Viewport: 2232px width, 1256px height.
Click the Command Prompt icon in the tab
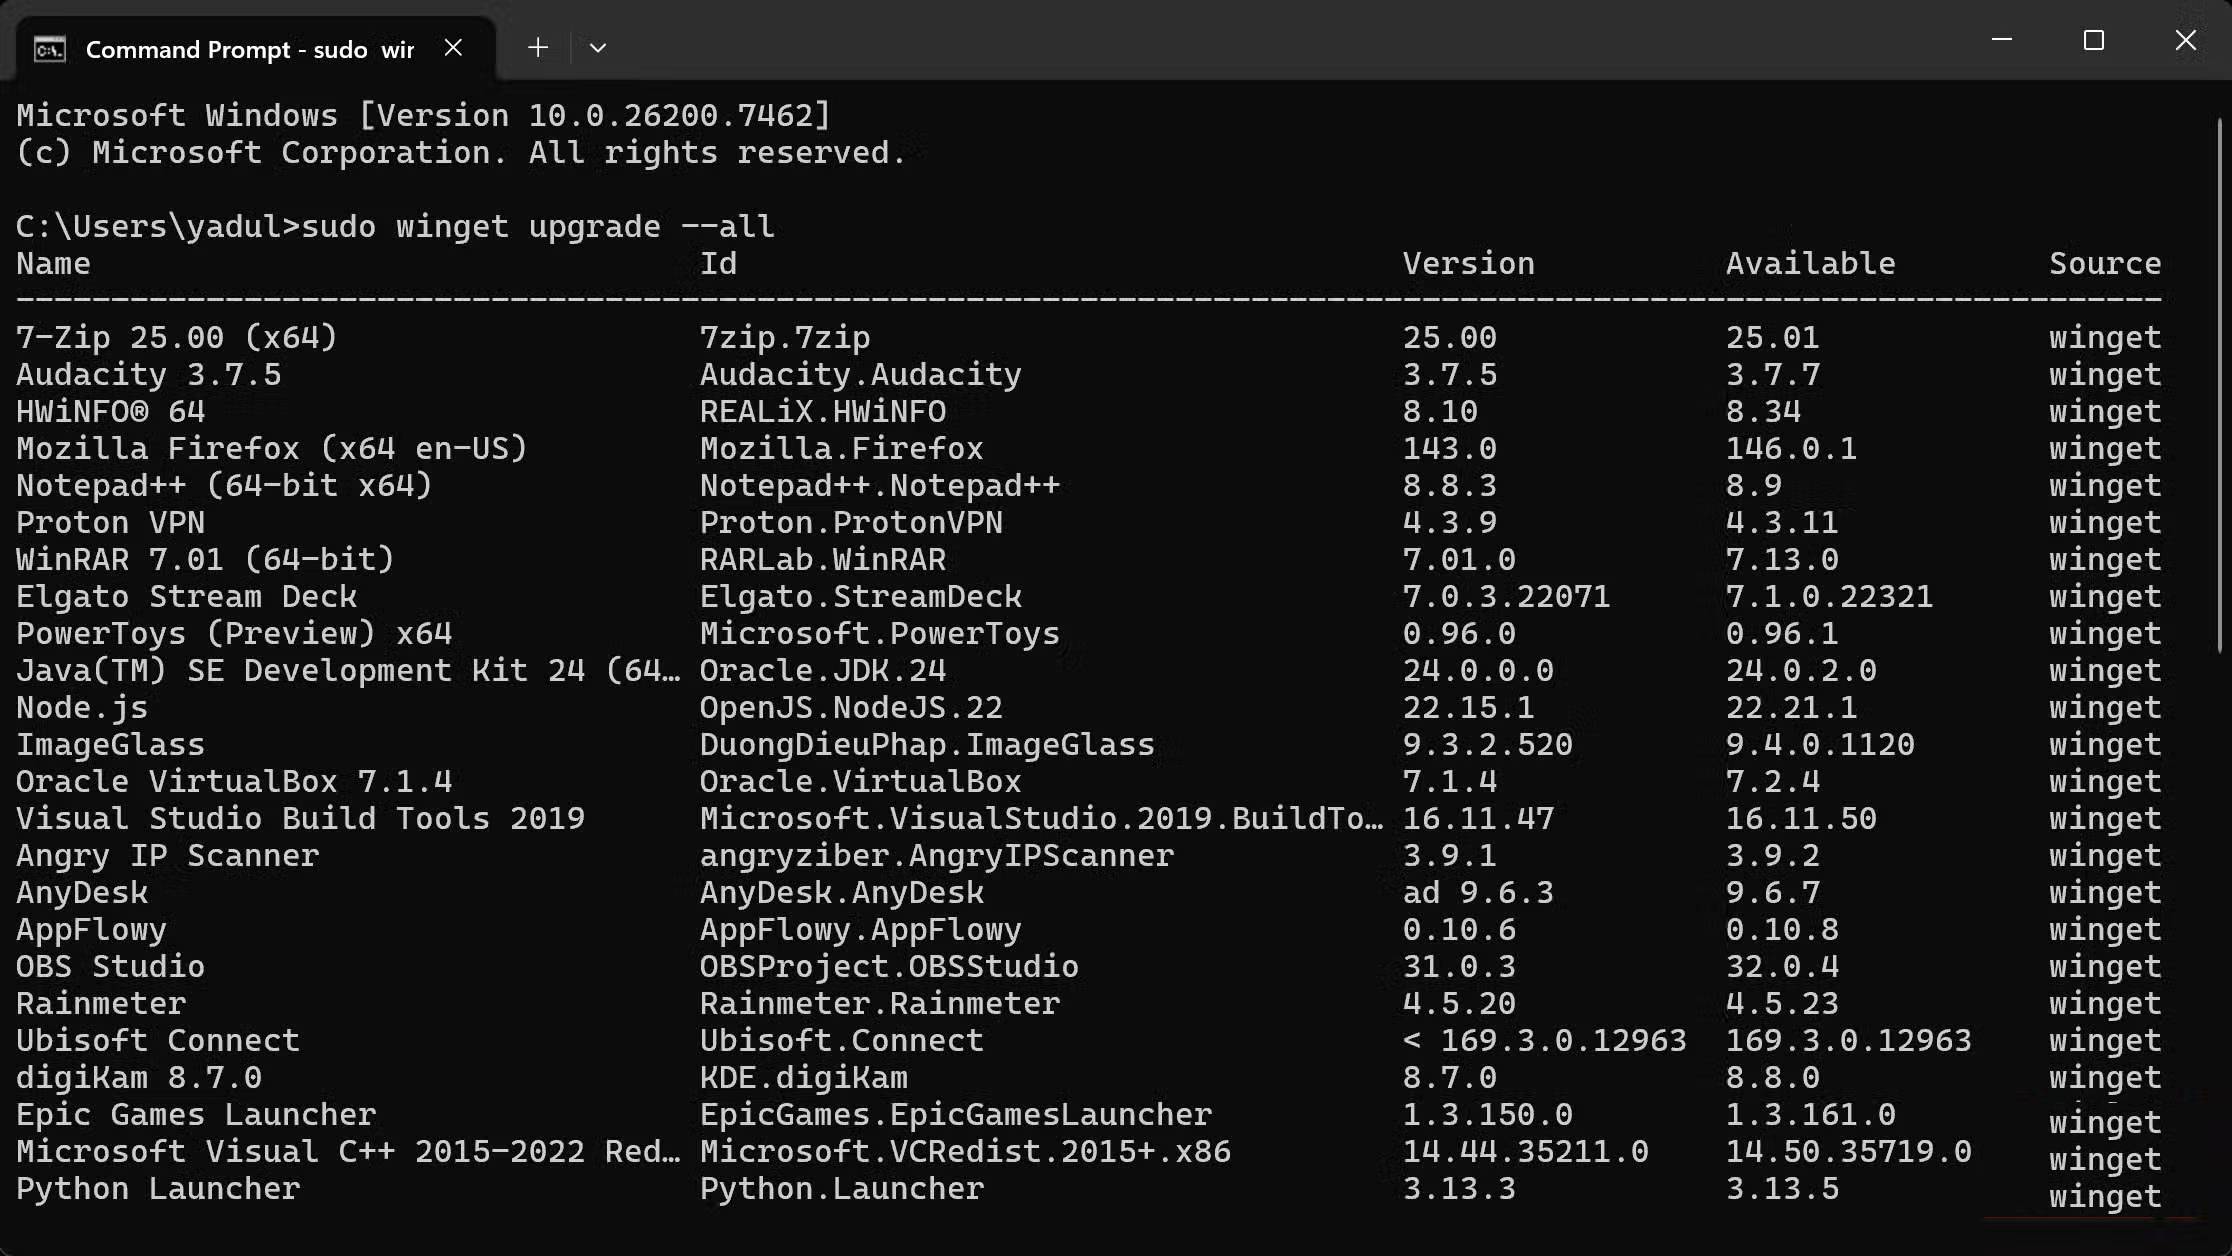click(50, 49)
